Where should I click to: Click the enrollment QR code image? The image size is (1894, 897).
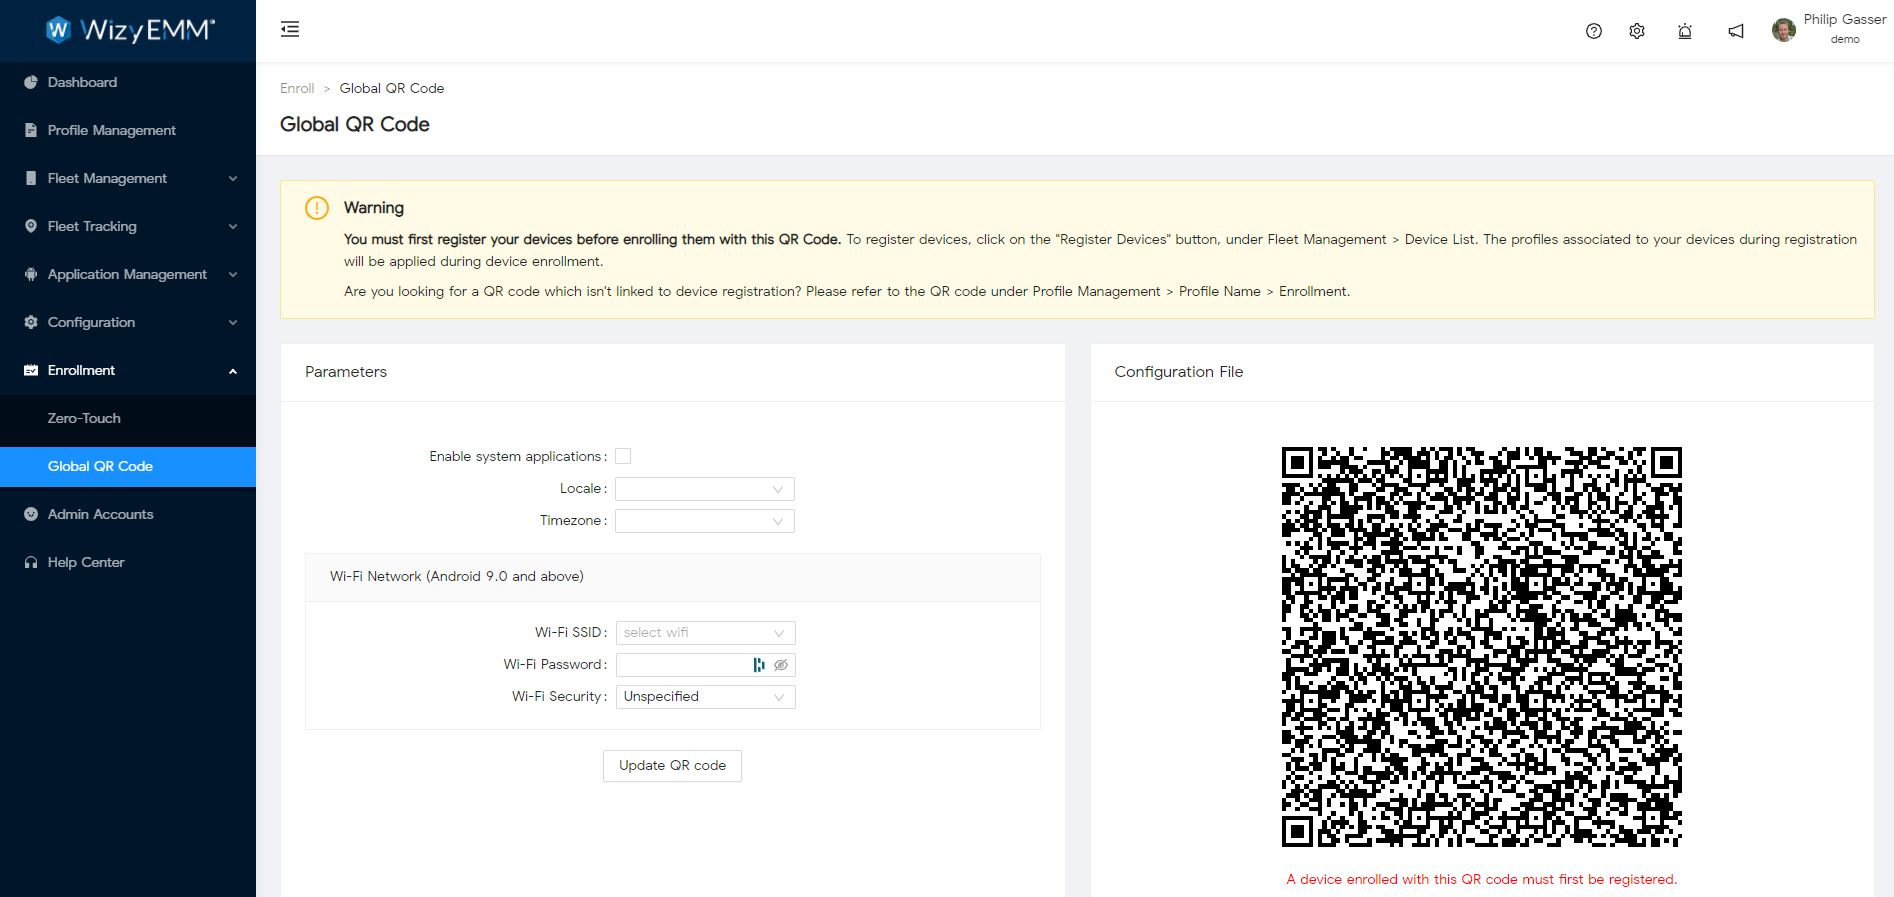pos(1482,647)
